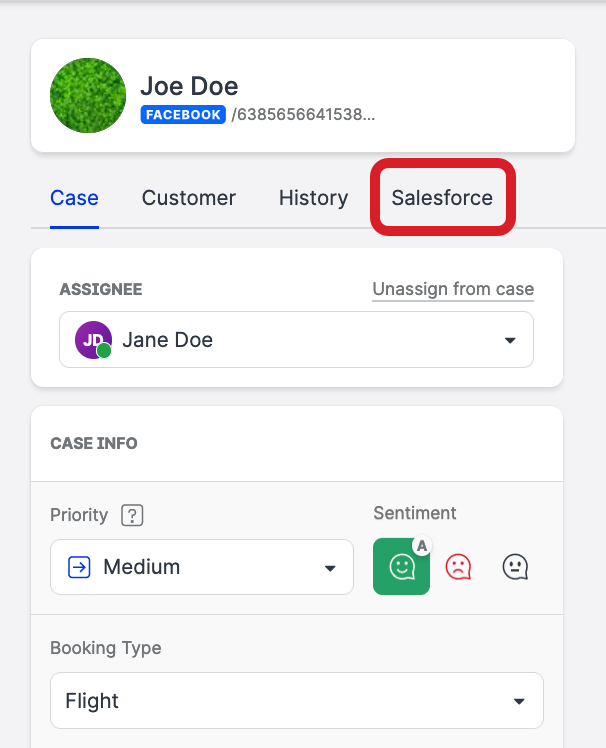Open the Booking Type dropdown showing Flight
The width and height of the screenshot is (606, 748).
pos(518,701)
